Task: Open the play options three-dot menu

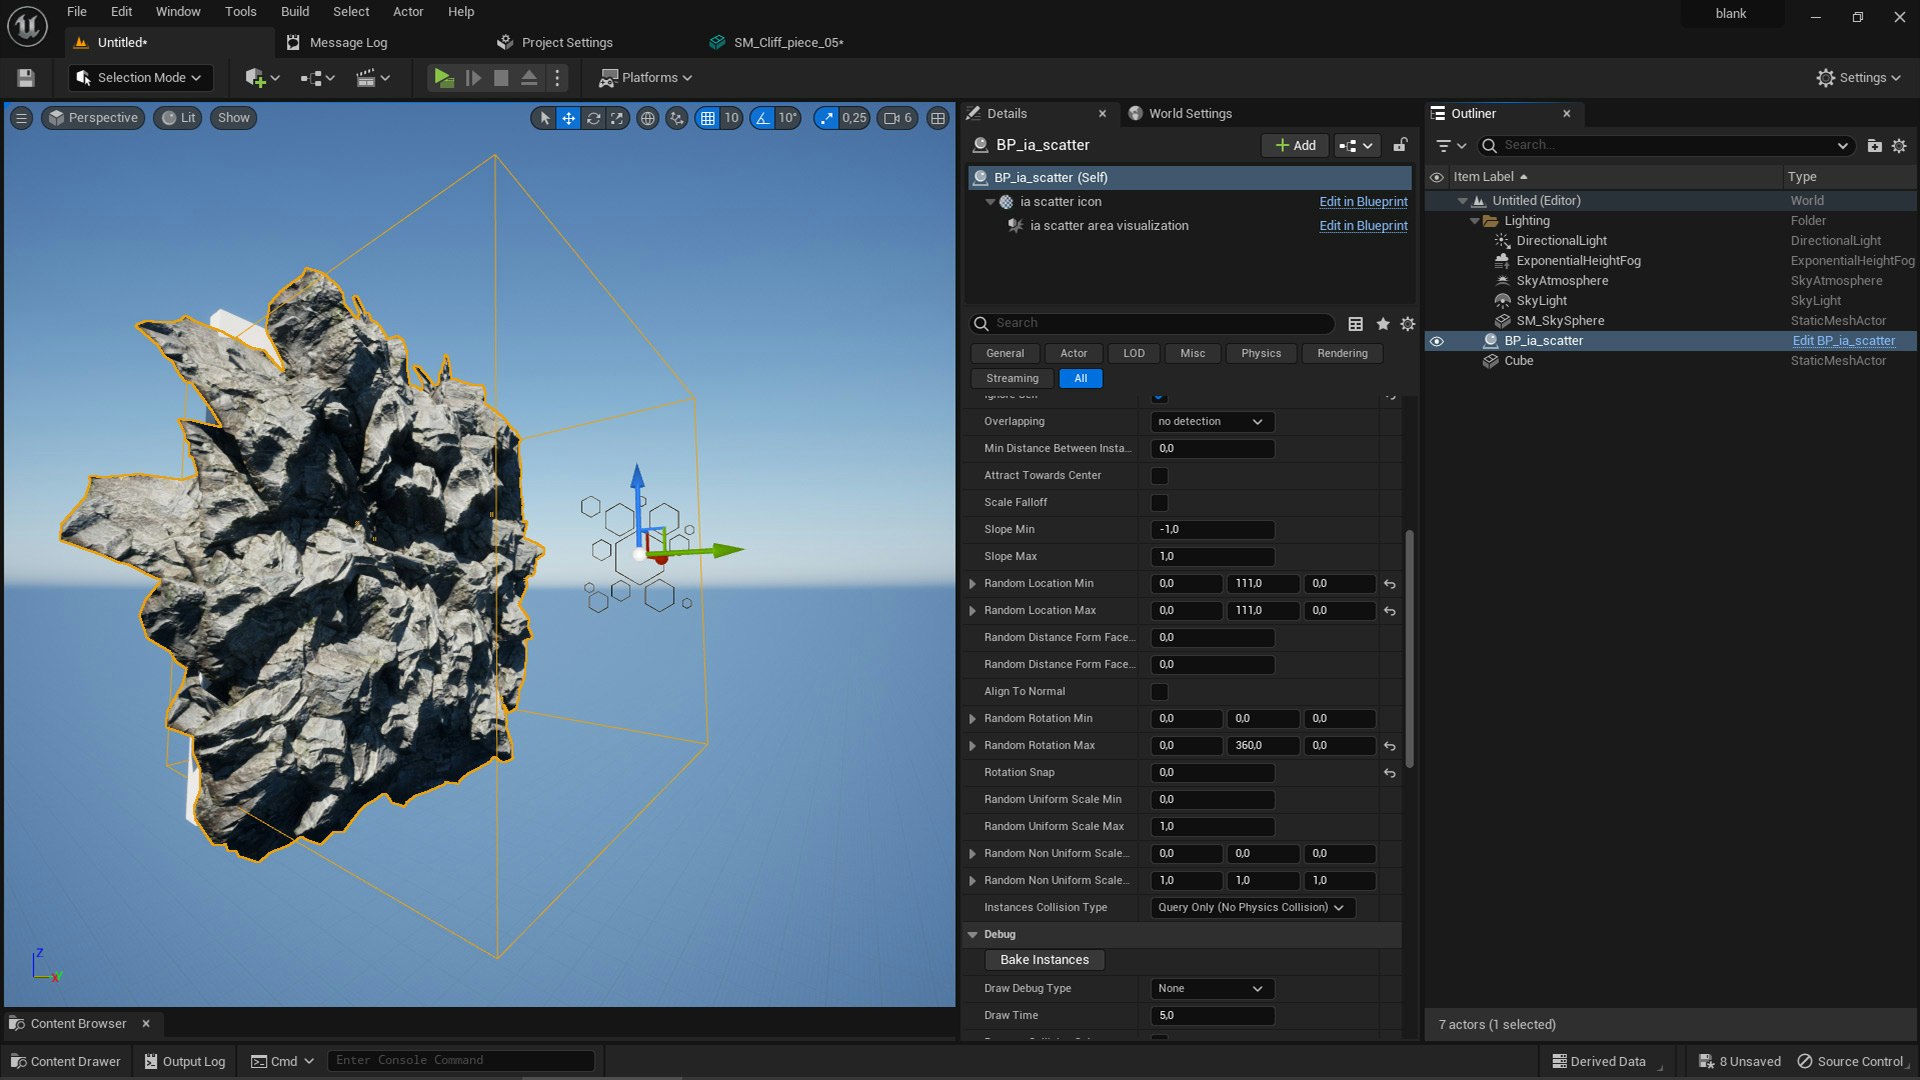Action: (x=558, y=78)
